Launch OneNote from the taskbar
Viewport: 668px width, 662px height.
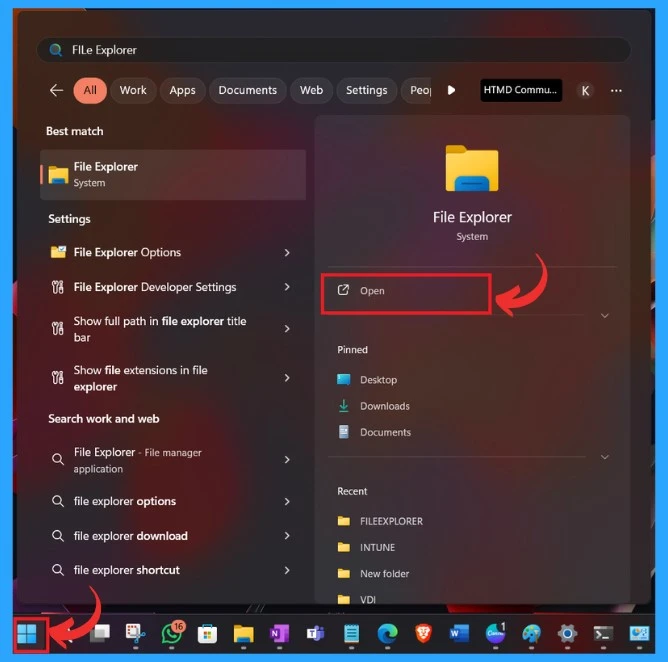click(279, 634)
